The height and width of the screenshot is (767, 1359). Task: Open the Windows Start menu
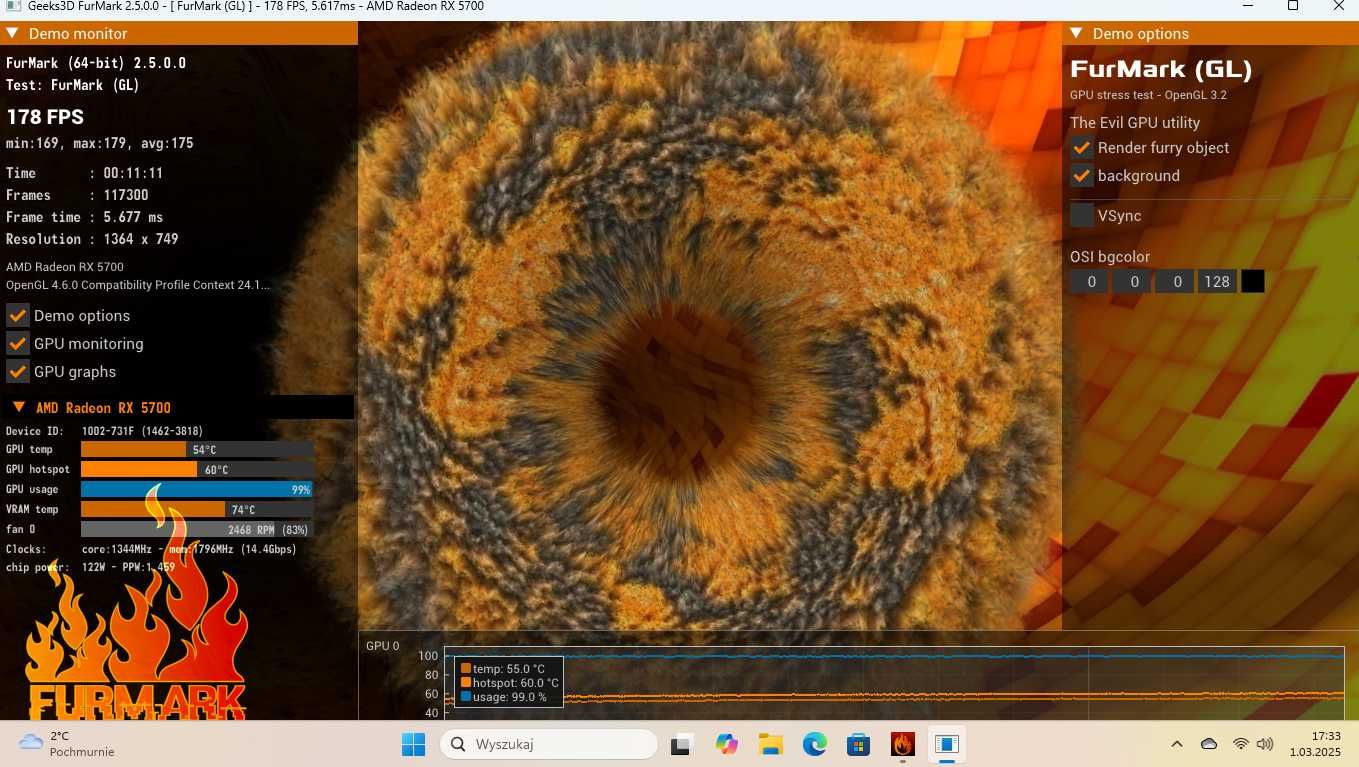click(x=413, y=744)
